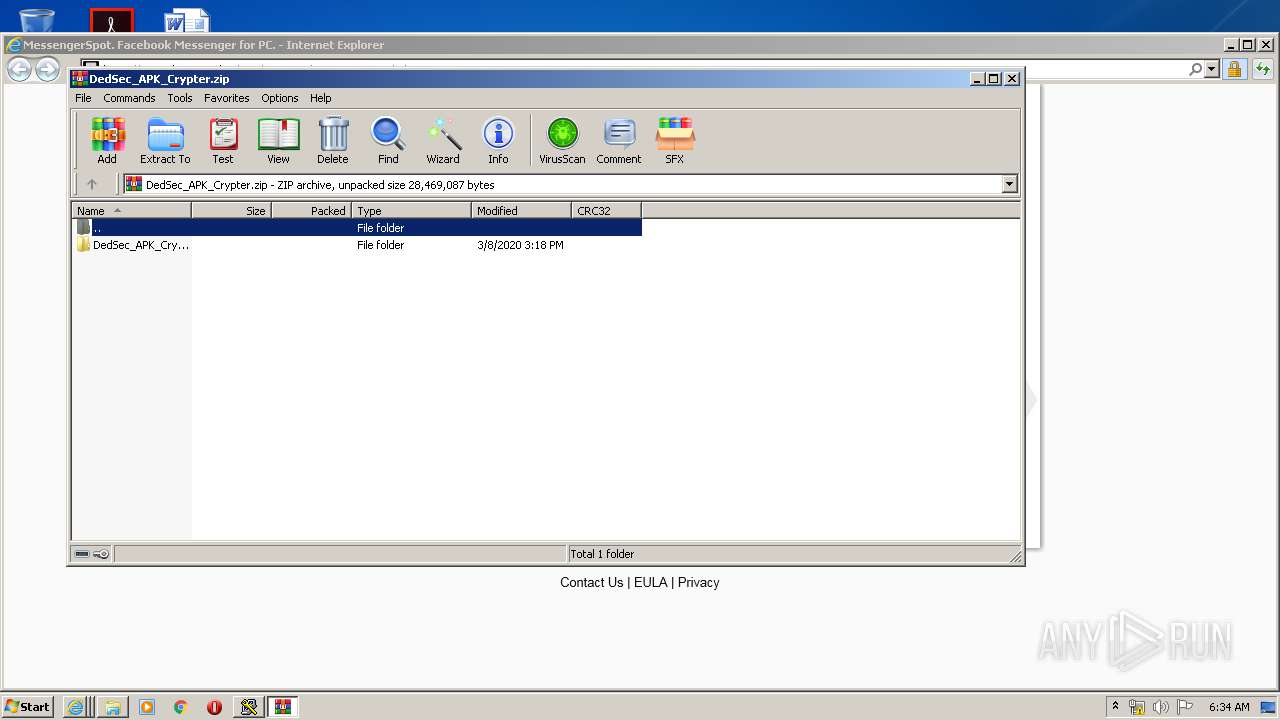Click the Extract To toolbar icon
Image resolution: width=1280 pixels, height=720 pixels.
[x=165, y=140]
